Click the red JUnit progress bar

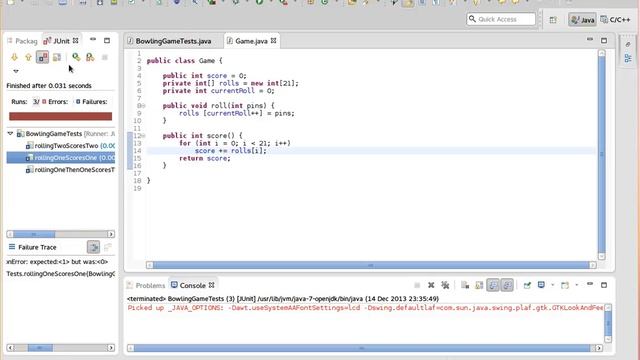(60, 116)
